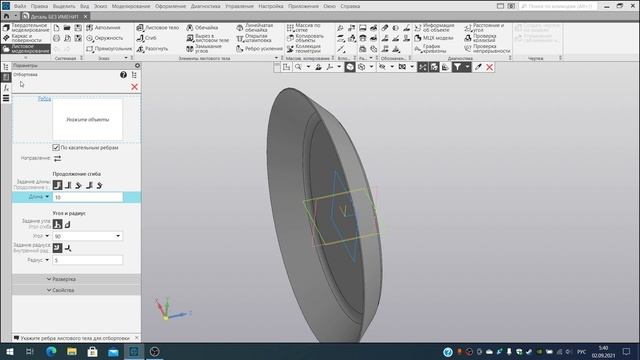The height and width of the screenshot is (360, 640).
Task: Select the Автолиния sketch tool
Action: 104,27
